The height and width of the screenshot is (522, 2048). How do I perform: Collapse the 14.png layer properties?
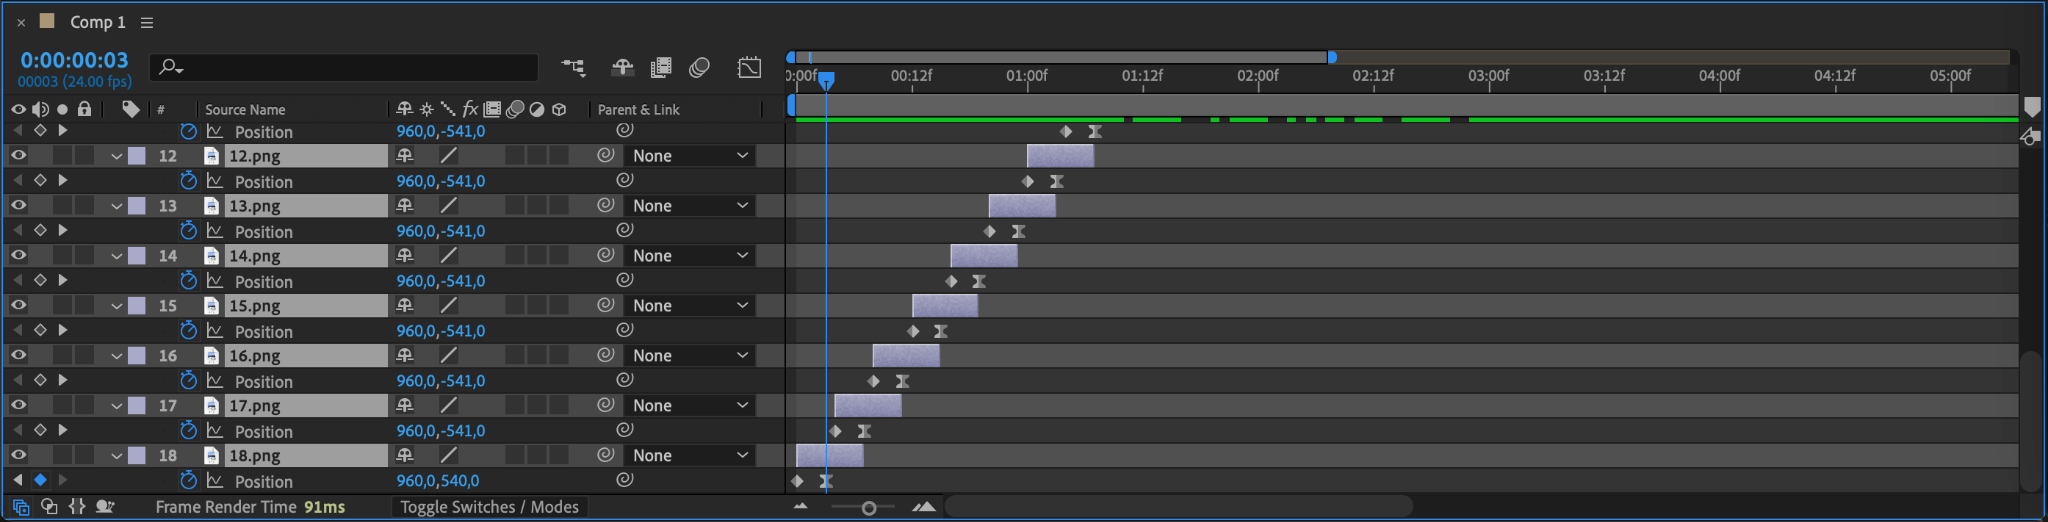(117, 256)
